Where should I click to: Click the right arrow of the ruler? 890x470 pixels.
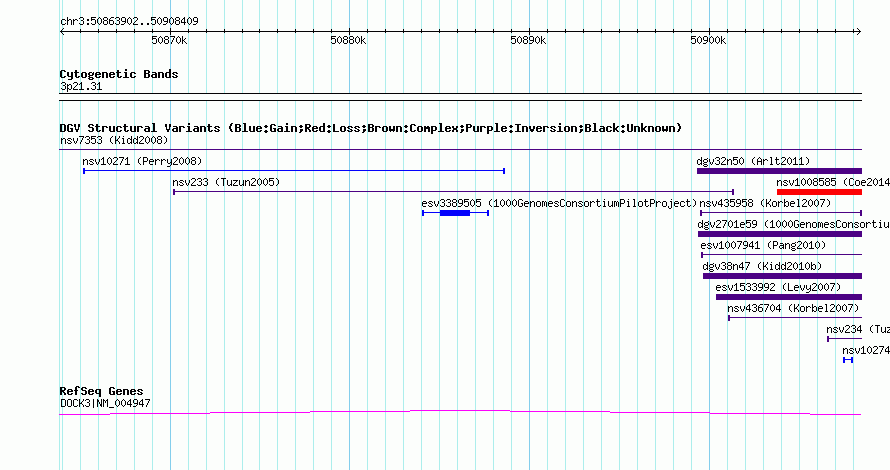pyautogui.click(x=858, y=32)
